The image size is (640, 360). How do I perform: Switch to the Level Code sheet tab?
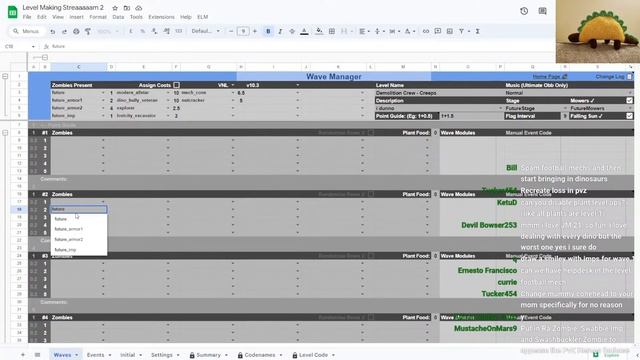pos(313,355)
